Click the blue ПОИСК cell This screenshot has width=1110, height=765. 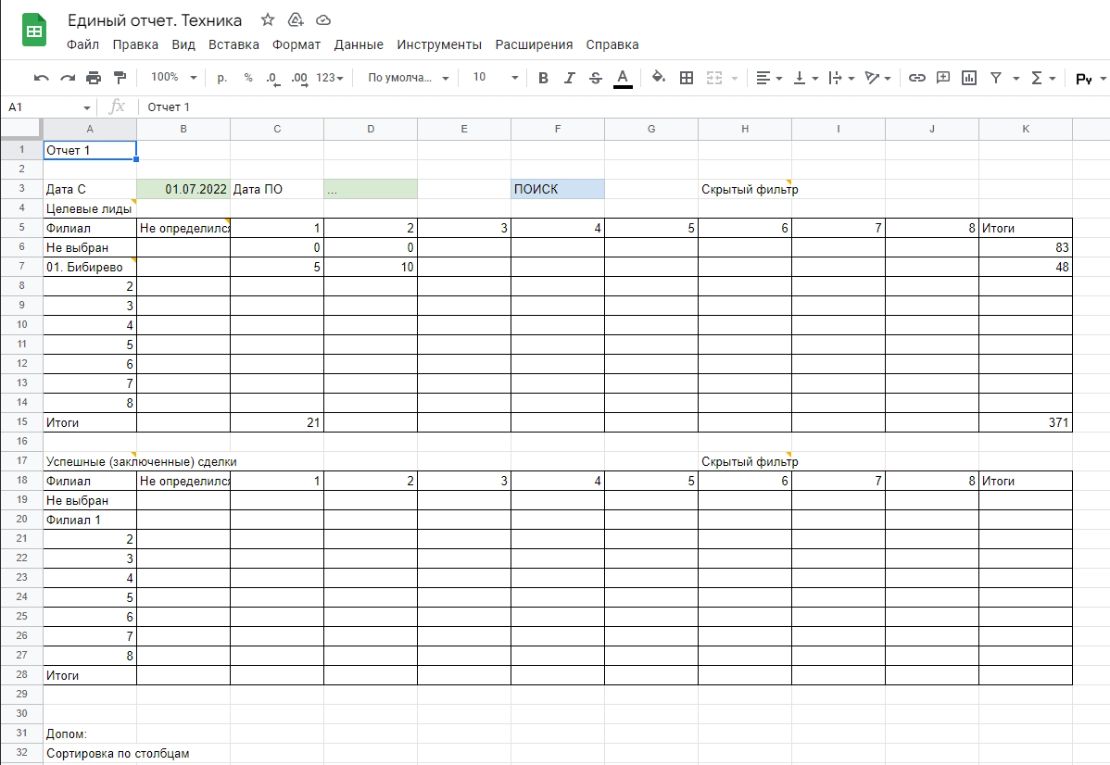(x=557, y=189)
